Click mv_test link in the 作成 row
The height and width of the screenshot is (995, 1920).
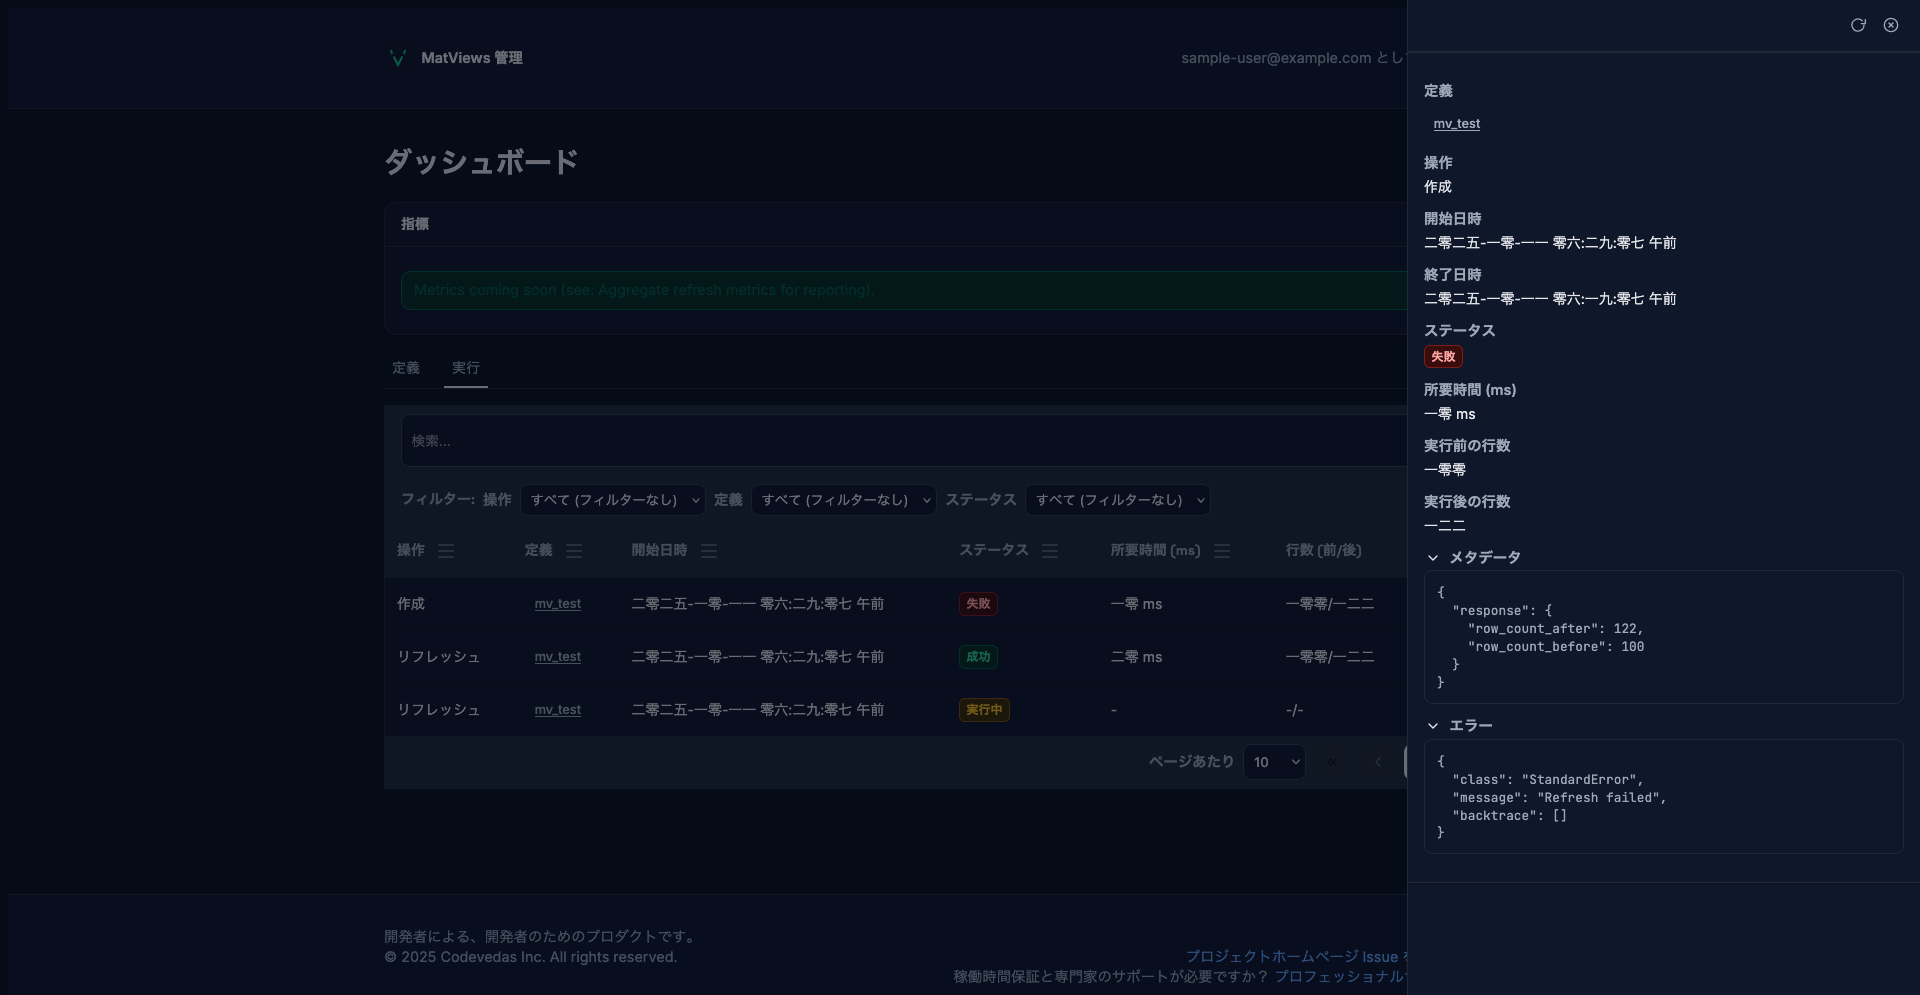click(x=557, y=604)
